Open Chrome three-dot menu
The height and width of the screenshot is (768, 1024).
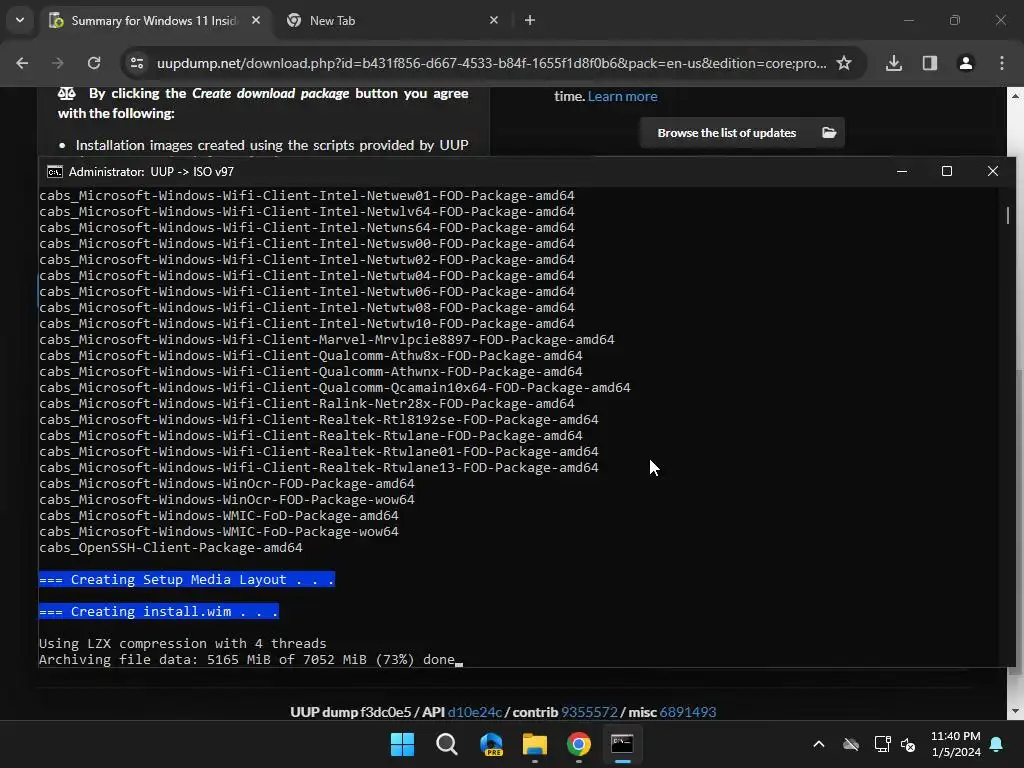point(1002,63)
